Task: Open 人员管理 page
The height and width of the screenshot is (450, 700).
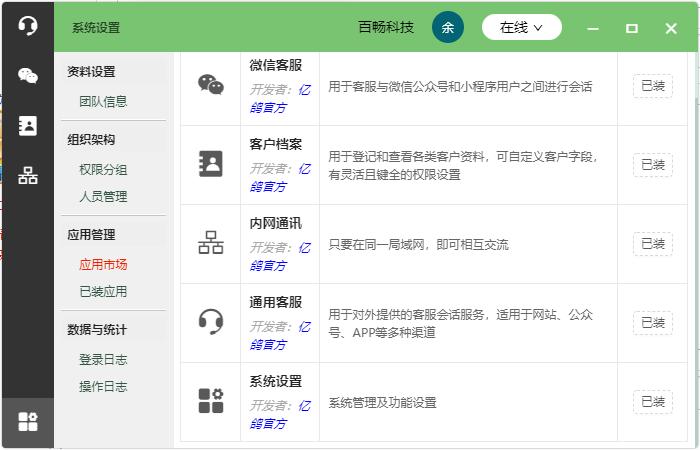Action: pyautogui.click(x=103, y=196)
